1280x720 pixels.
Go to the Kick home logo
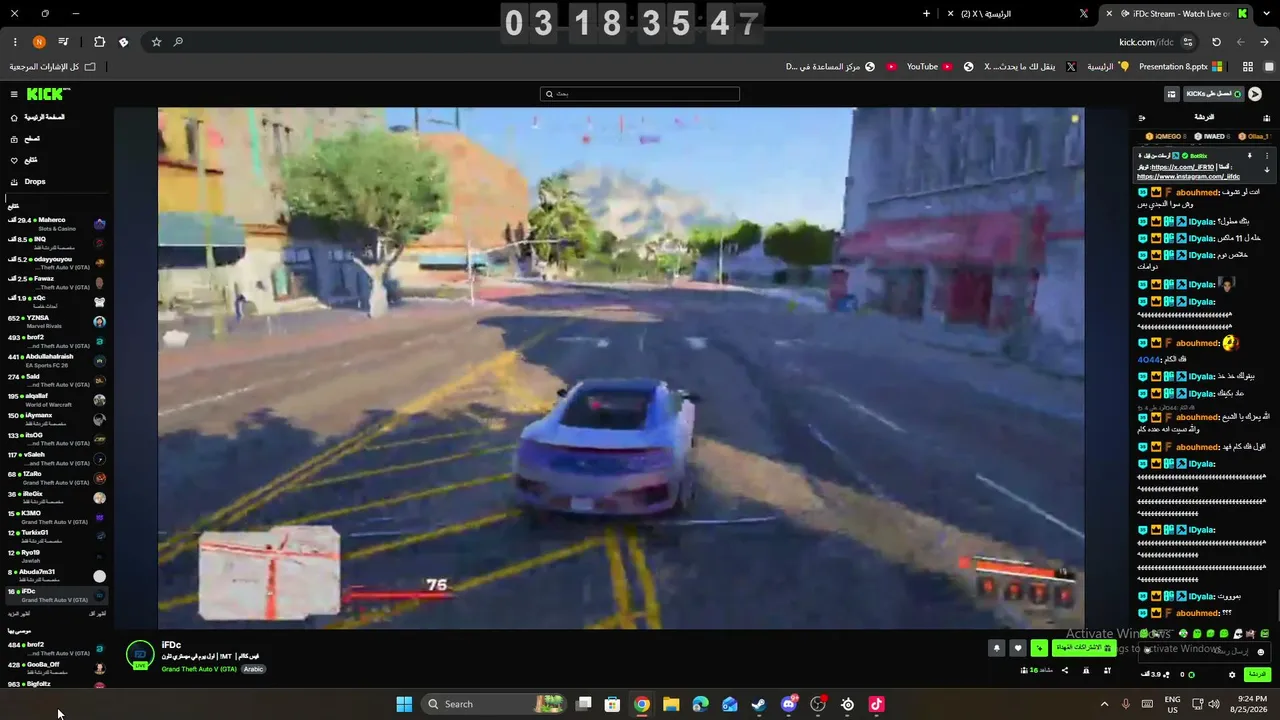[48, 94]
